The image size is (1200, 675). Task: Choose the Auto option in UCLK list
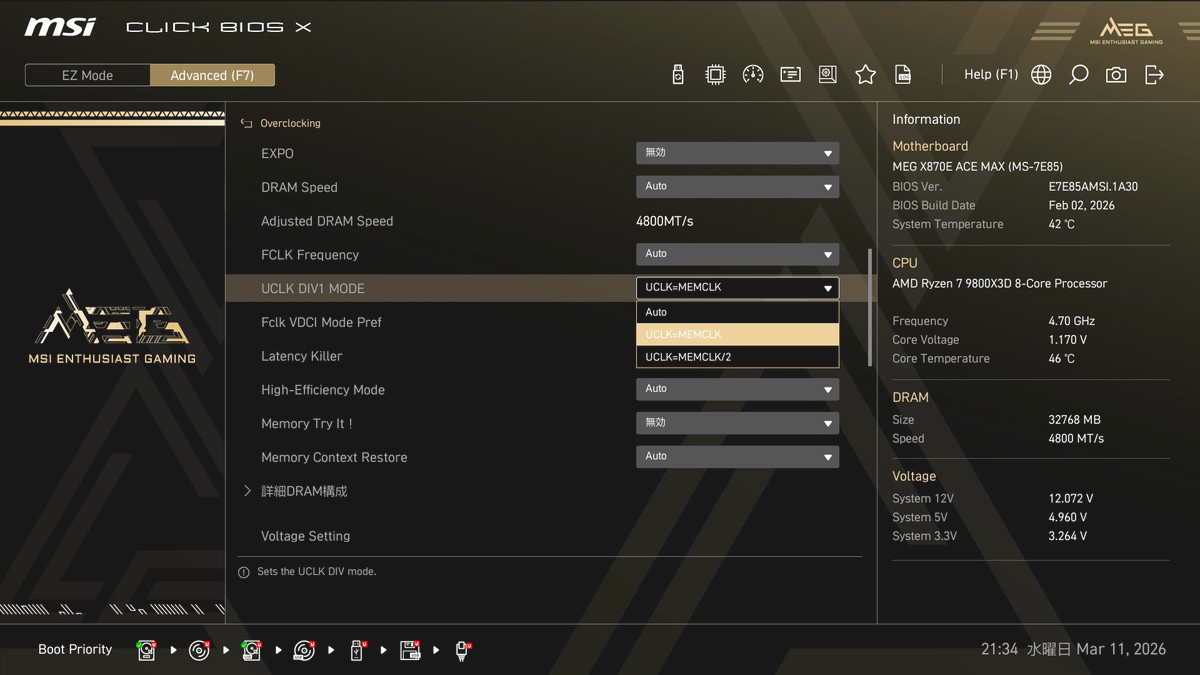click(x=737, y=312)
